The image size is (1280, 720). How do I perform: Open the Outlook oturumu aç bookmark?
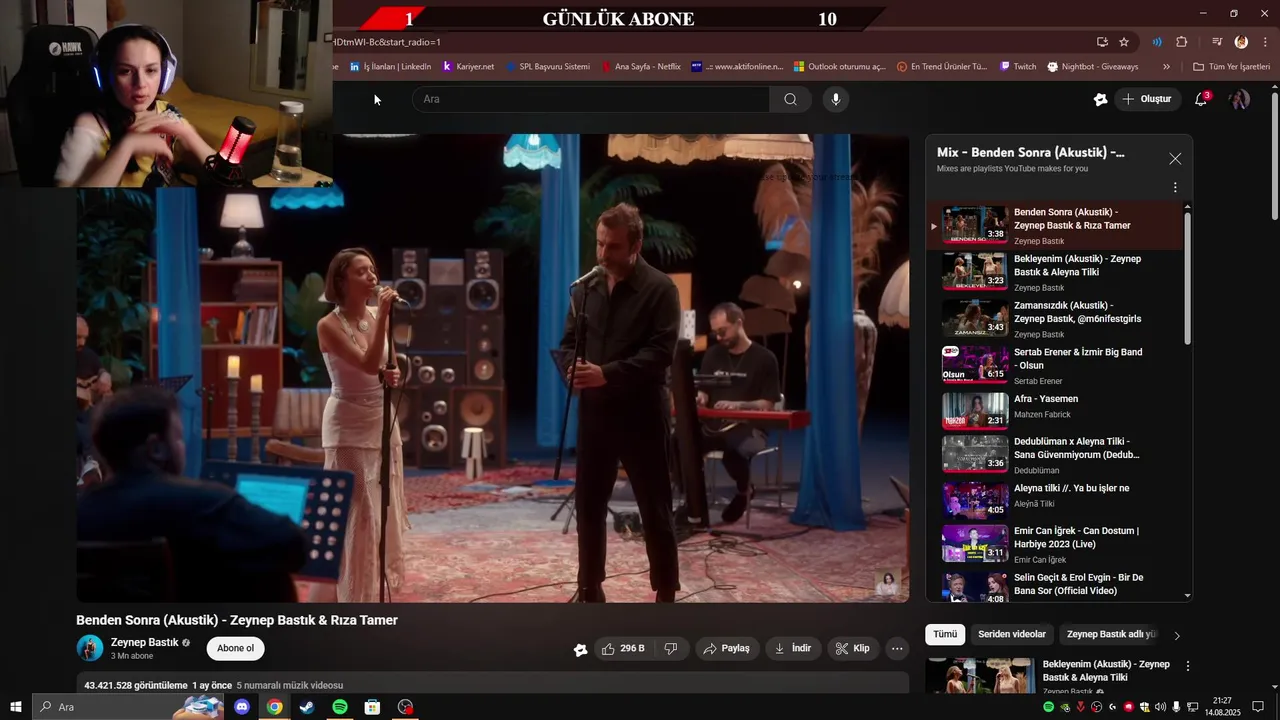coord(840,67)
